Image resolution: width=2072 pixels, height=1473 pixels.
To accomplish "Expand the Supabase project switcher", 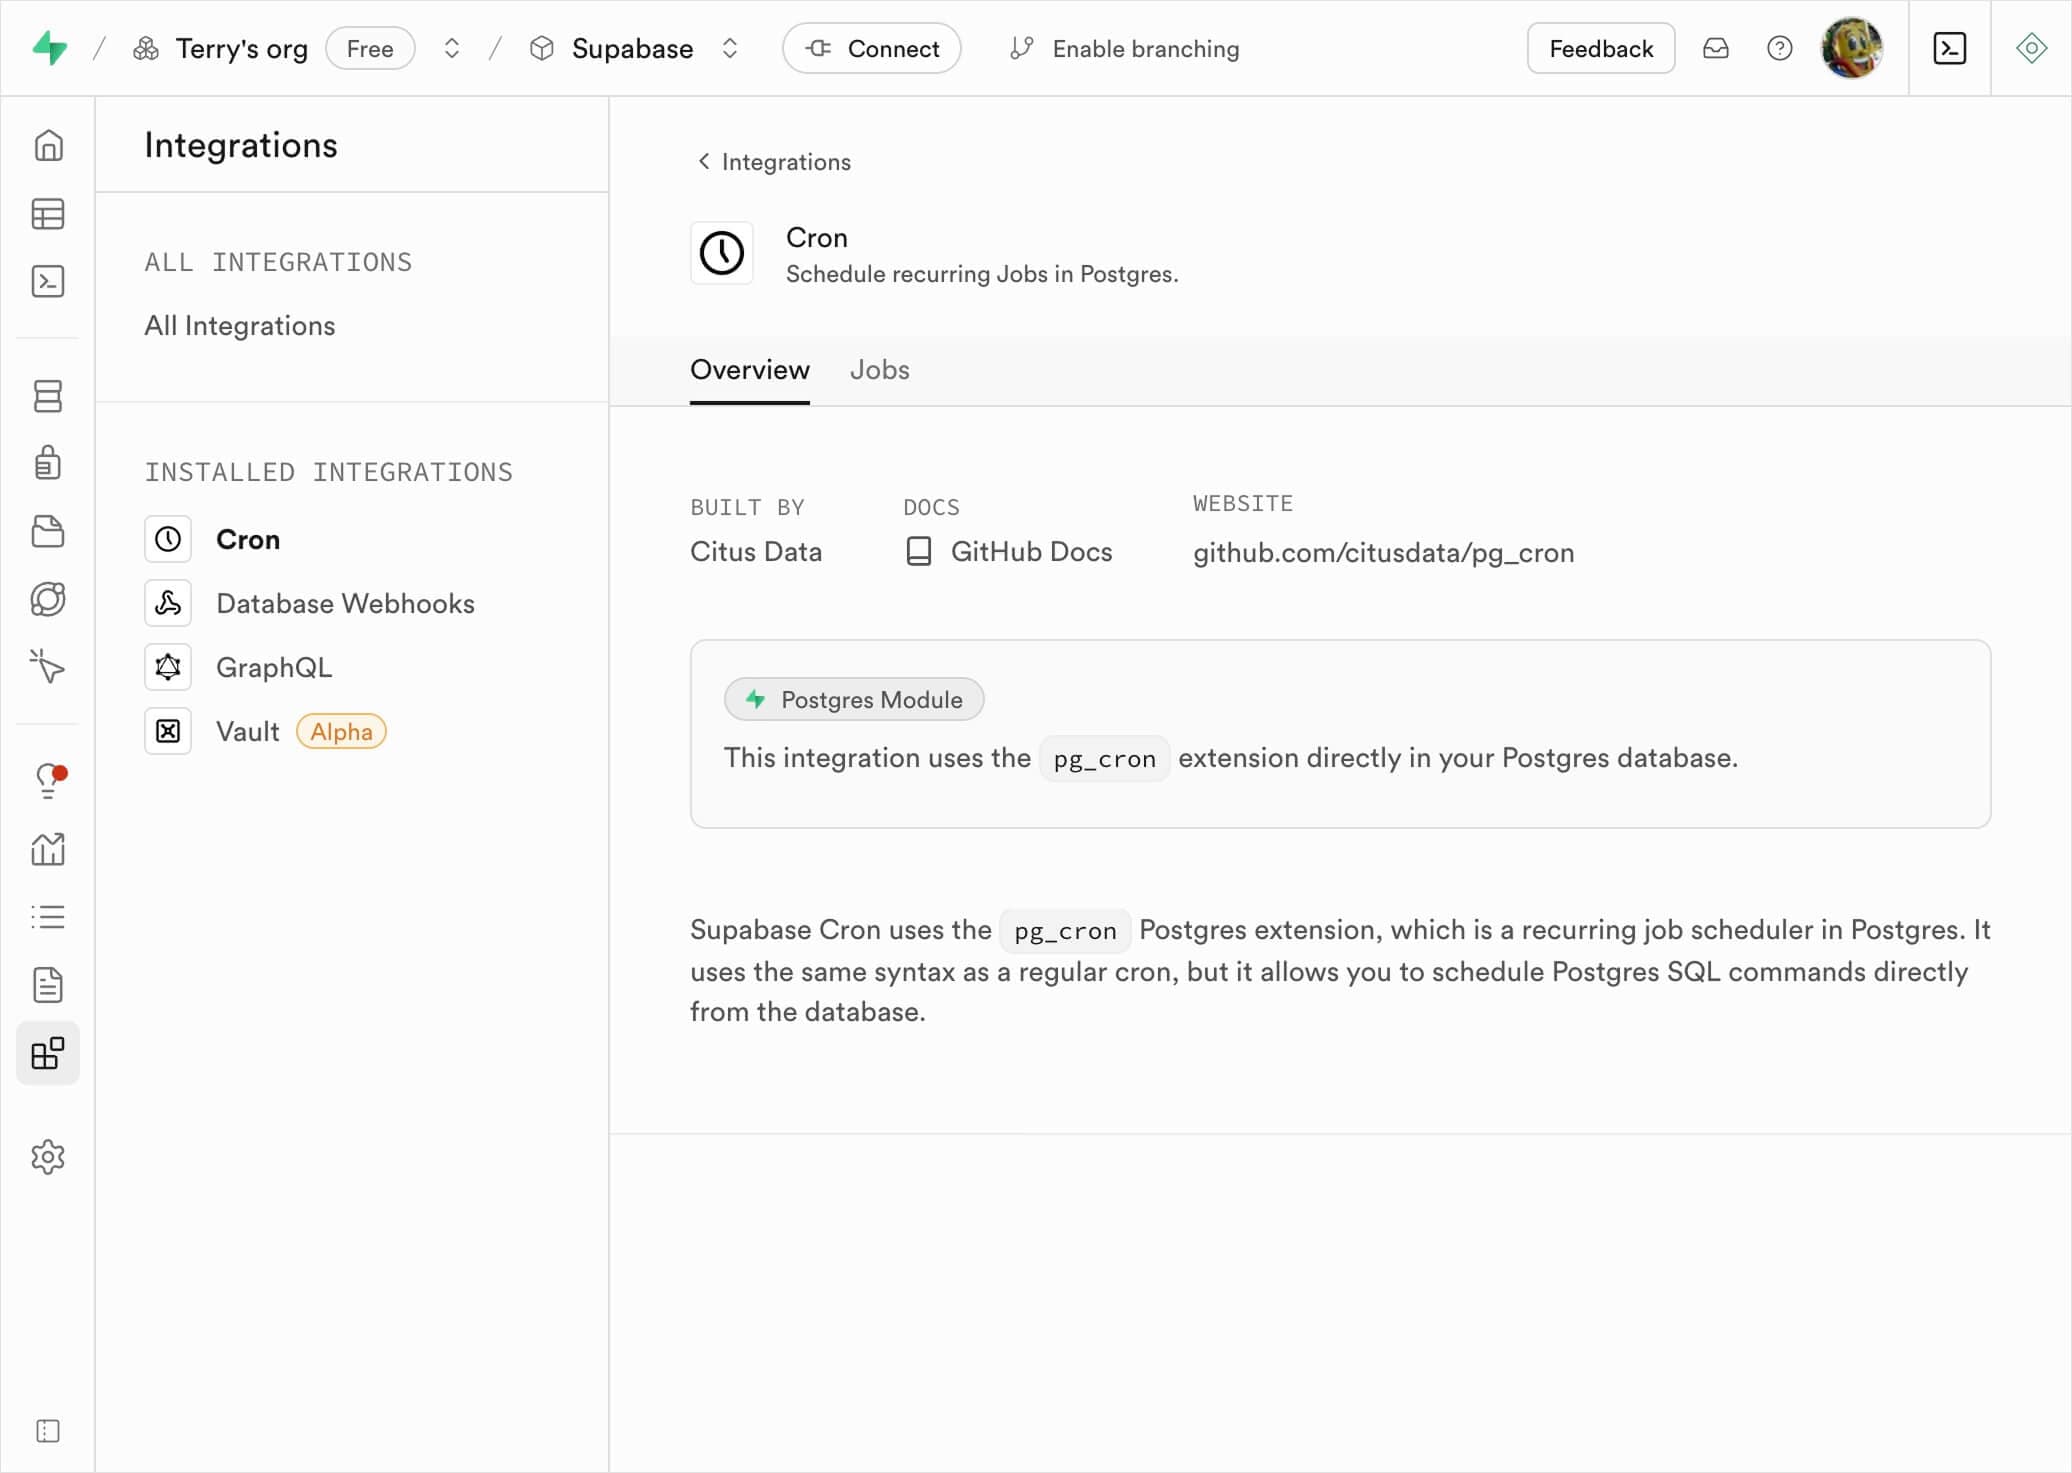I will tap(729, 48).
